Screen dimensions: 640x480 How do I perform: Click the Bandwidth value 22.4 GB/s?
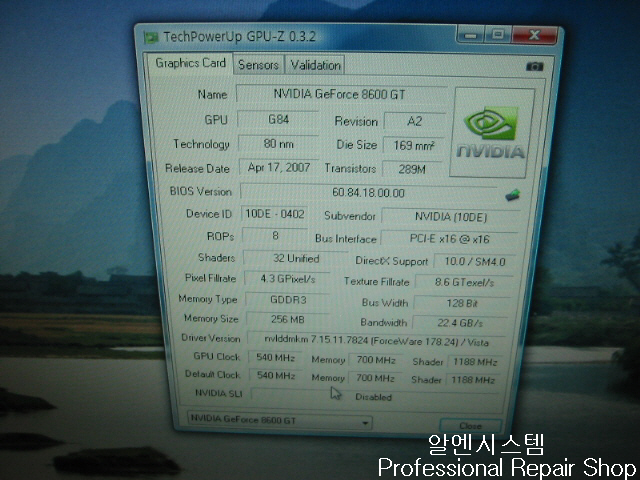pyautogui.click(x=460, y=323)
